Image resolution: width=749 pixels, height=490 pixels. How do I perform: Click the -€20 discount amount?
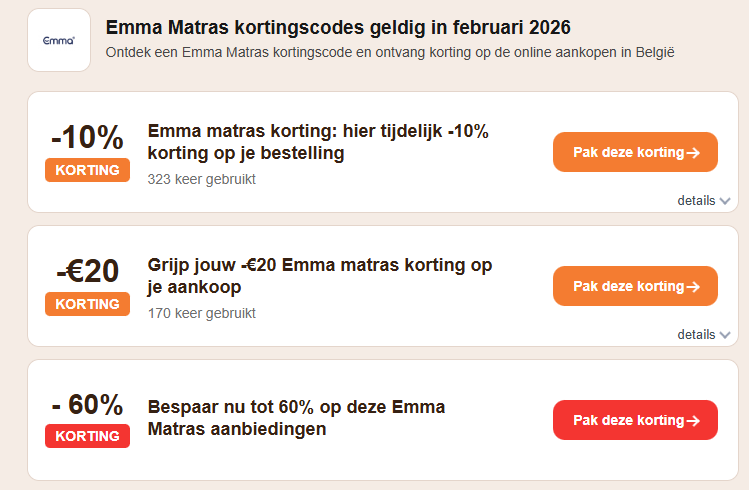87,270
